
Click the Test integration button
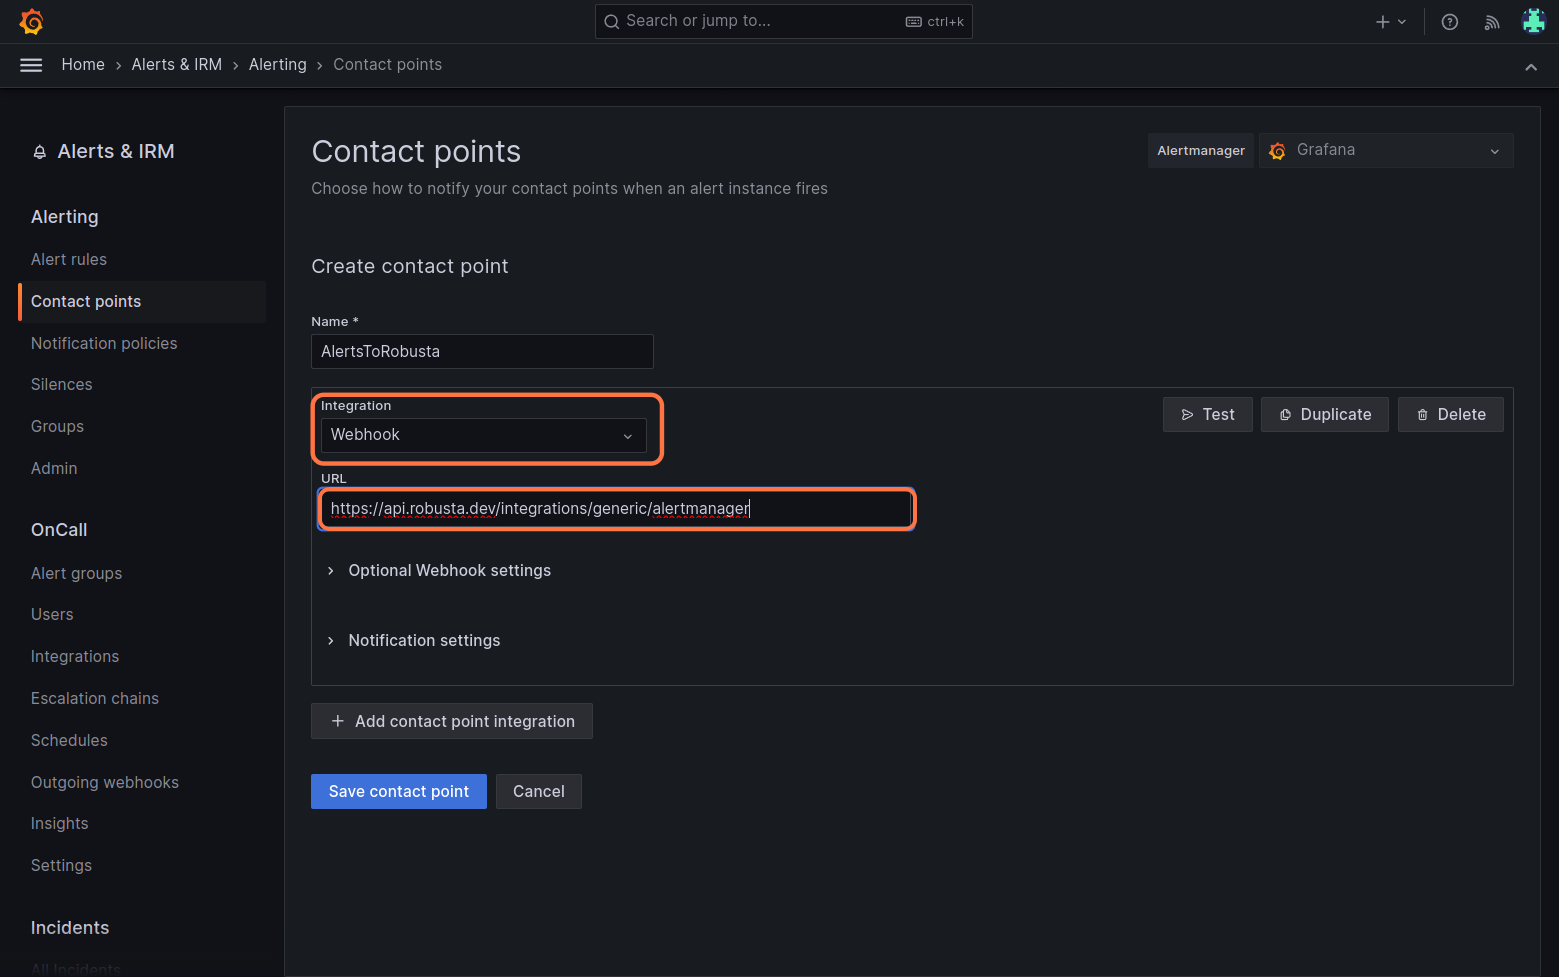(1207, 414)
